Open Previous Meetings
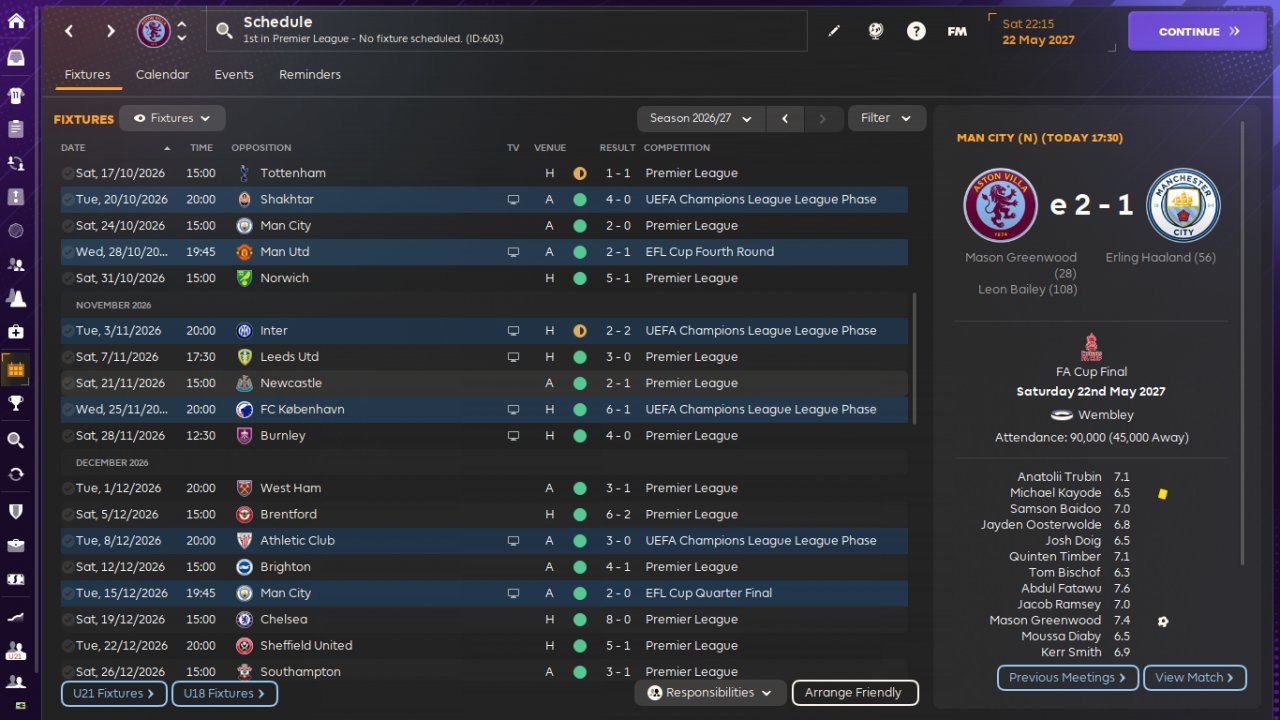 1068,678
